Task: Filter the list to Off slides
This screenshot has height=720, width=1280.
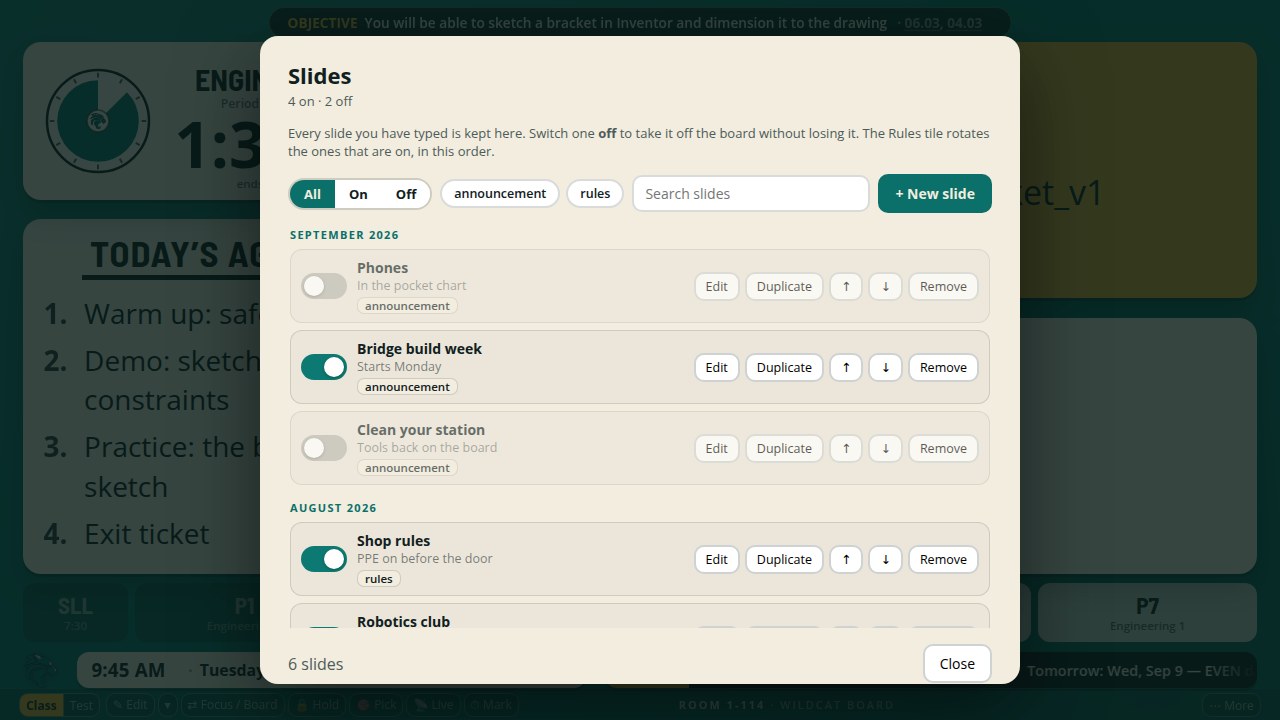Action: pos(406,194)
